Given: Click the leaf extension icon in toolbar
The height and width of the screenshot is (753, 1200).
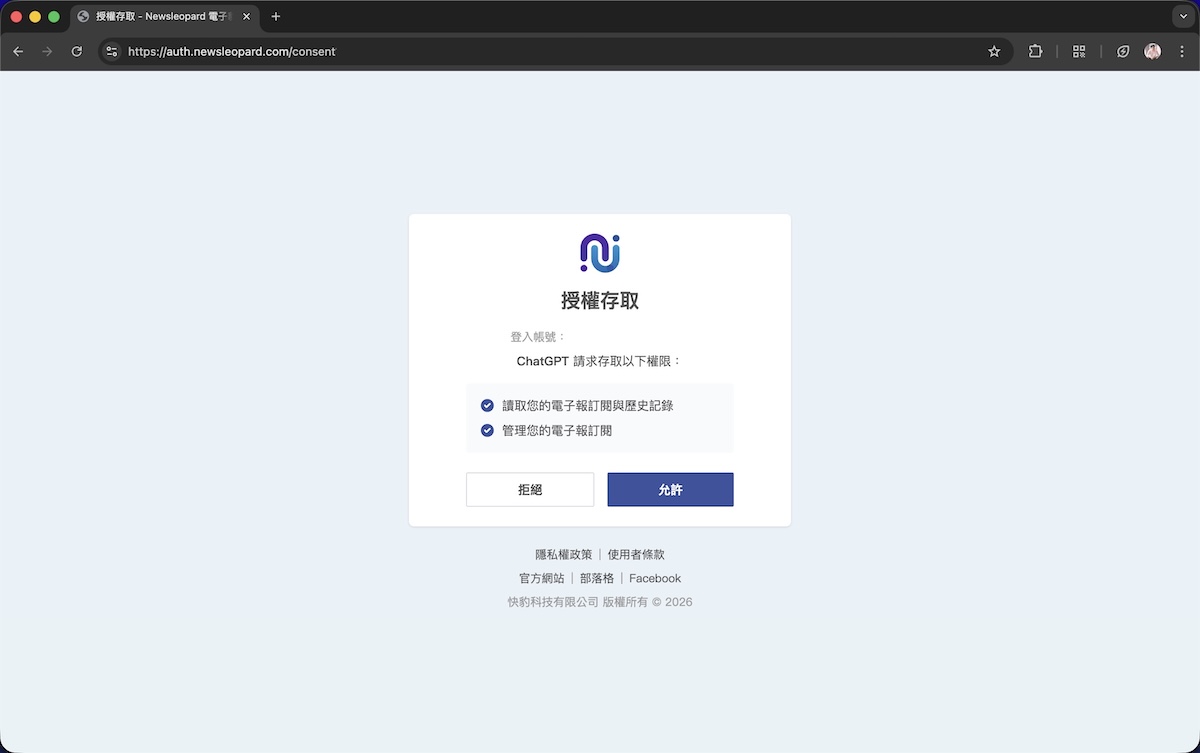Looking at the screenshot, I should click(x=1123, y=51).
